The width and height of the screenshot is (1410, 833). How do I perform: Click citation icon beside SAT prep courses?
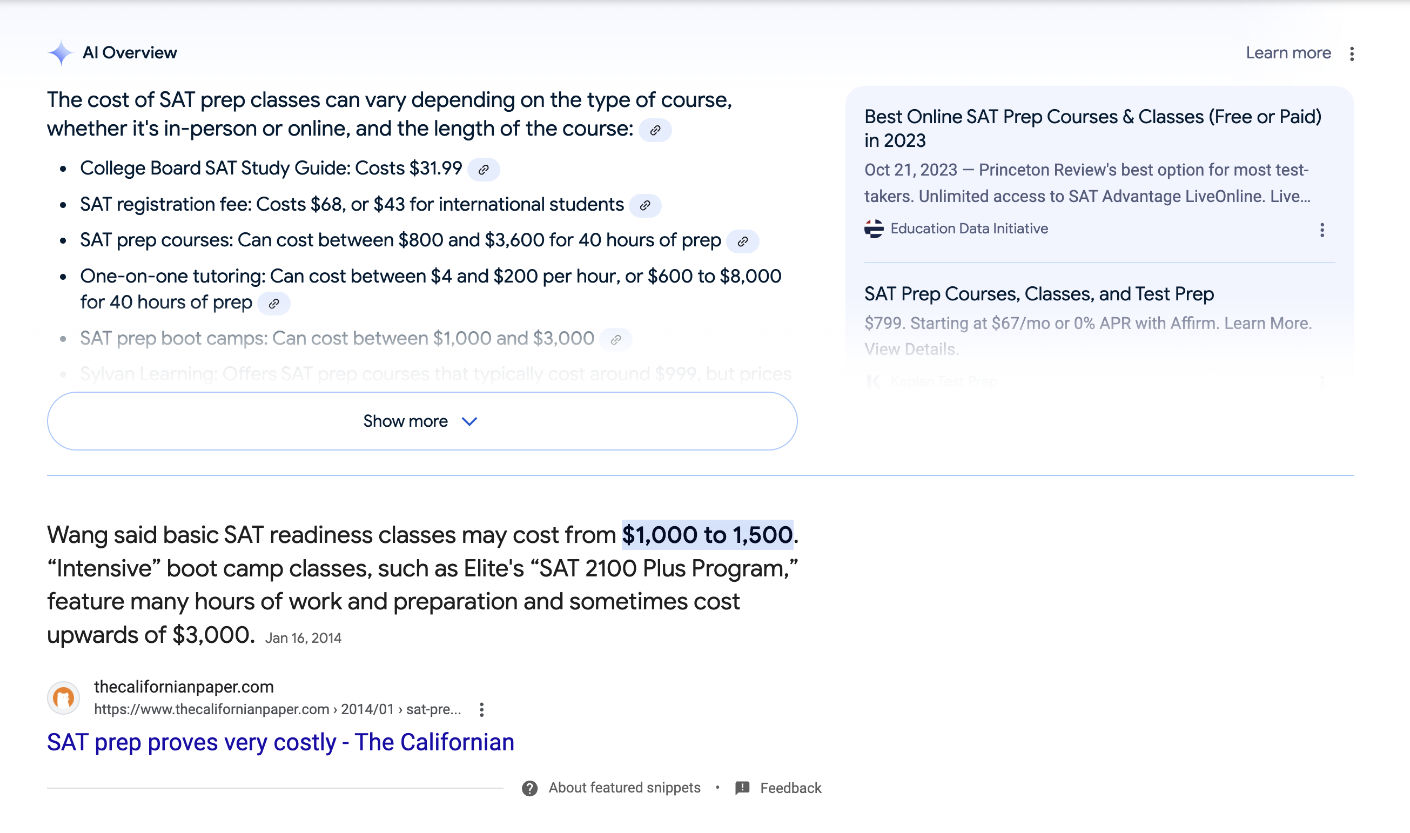(742, 242)
